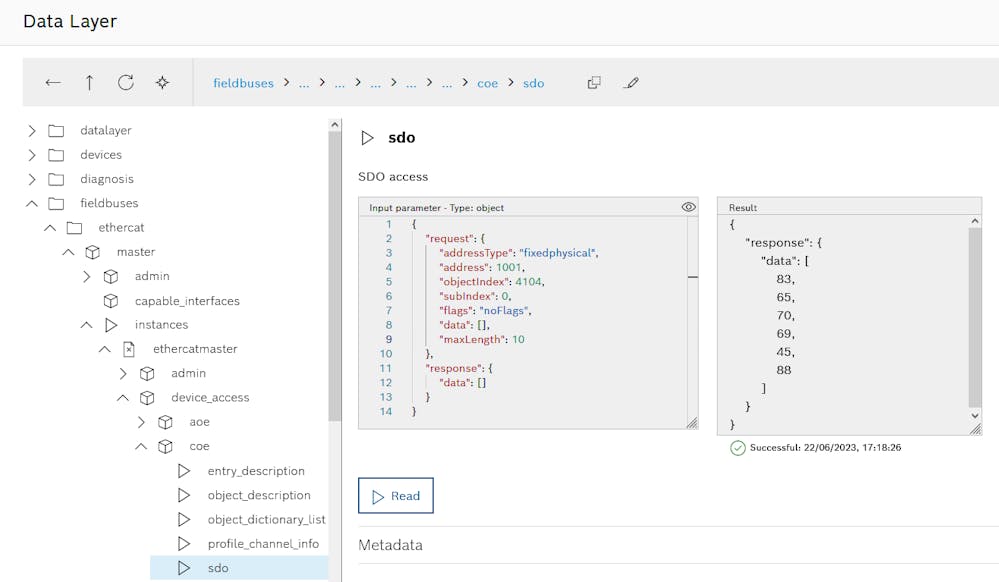Select the coe breadcrumb link
Image resolution: width=999 pixels, height=582 pixels.
tap(487, 83)
